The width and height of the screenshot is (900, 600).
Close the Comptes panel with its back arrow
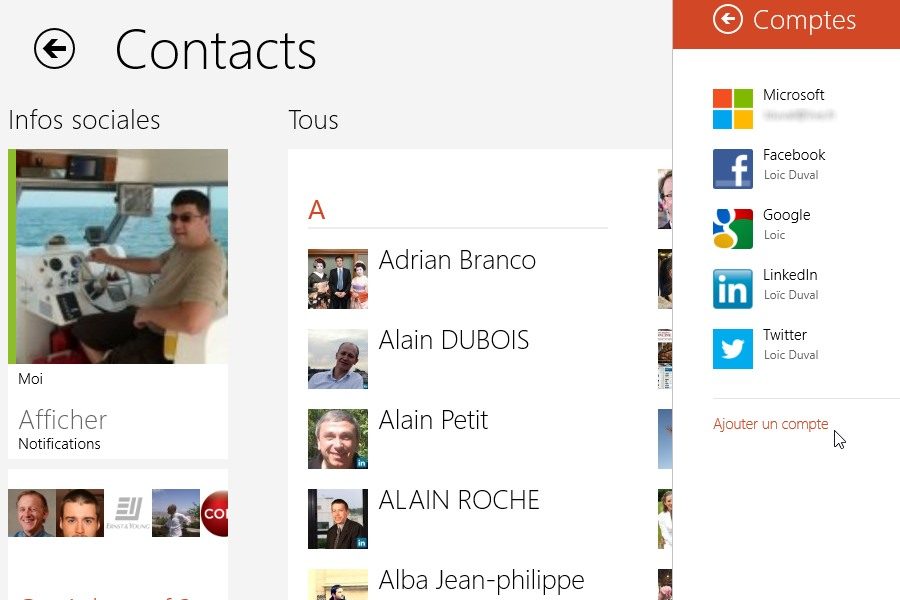coord(727,19)
